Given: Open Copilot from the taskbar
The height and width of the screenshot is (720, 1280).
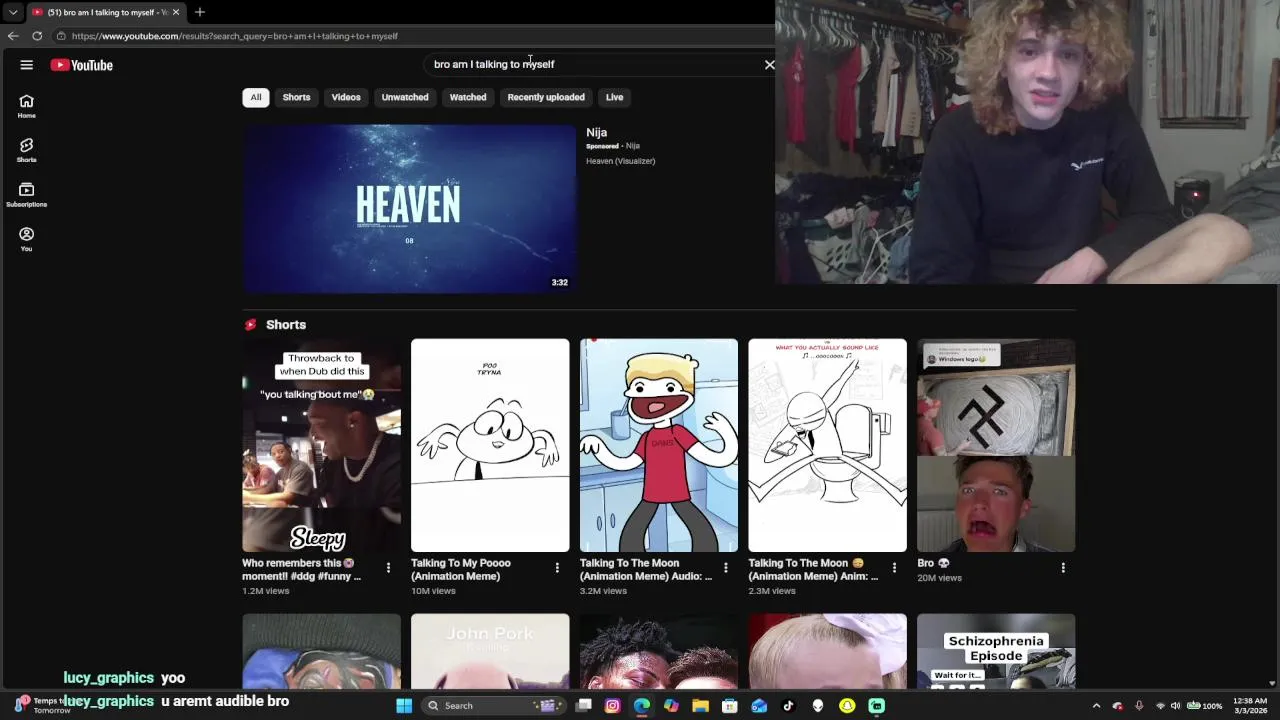Looking at the screenshot, I should [671, 706].
